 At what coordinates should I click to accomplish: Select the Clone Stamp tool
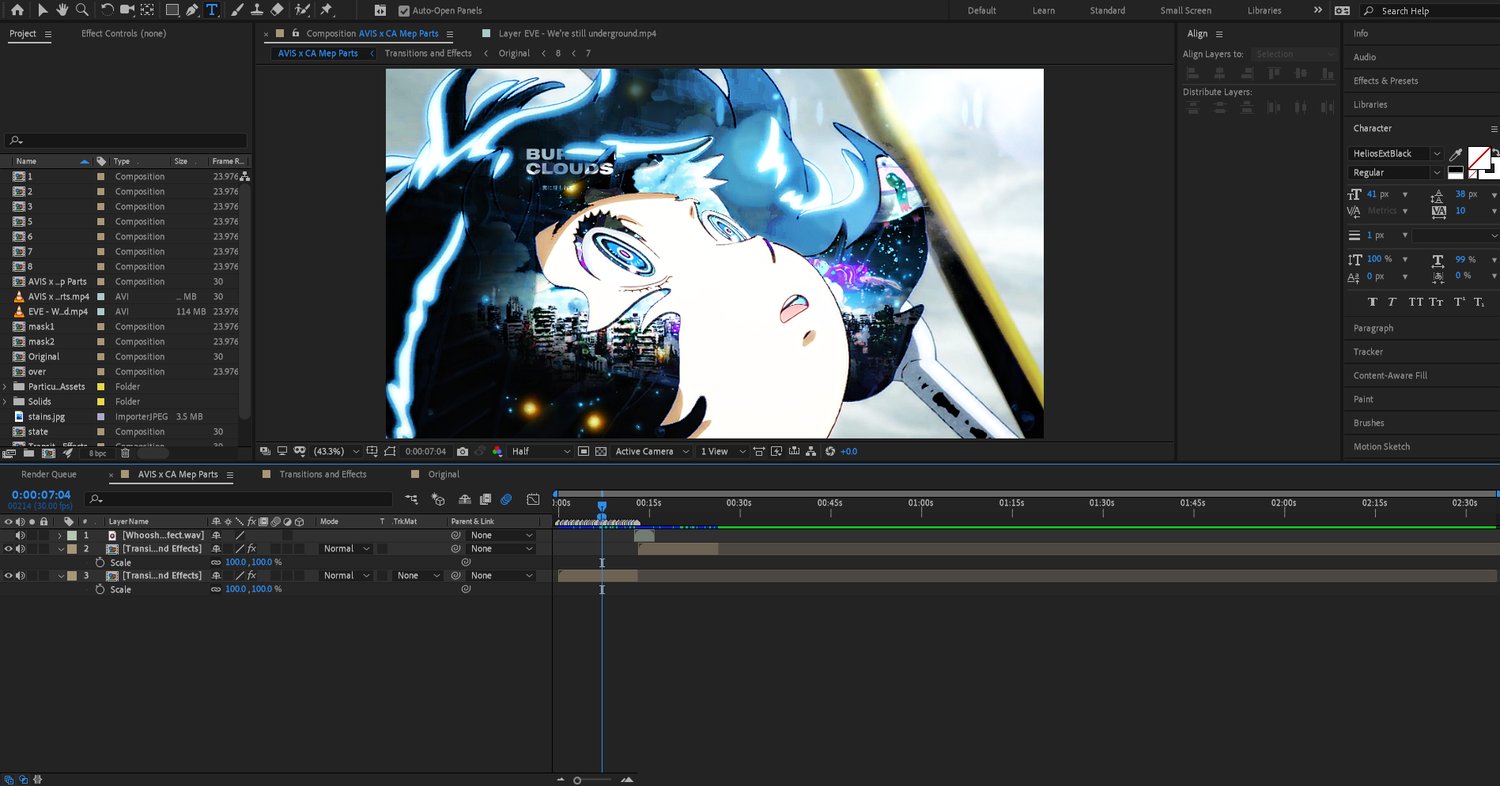(257, 10)
